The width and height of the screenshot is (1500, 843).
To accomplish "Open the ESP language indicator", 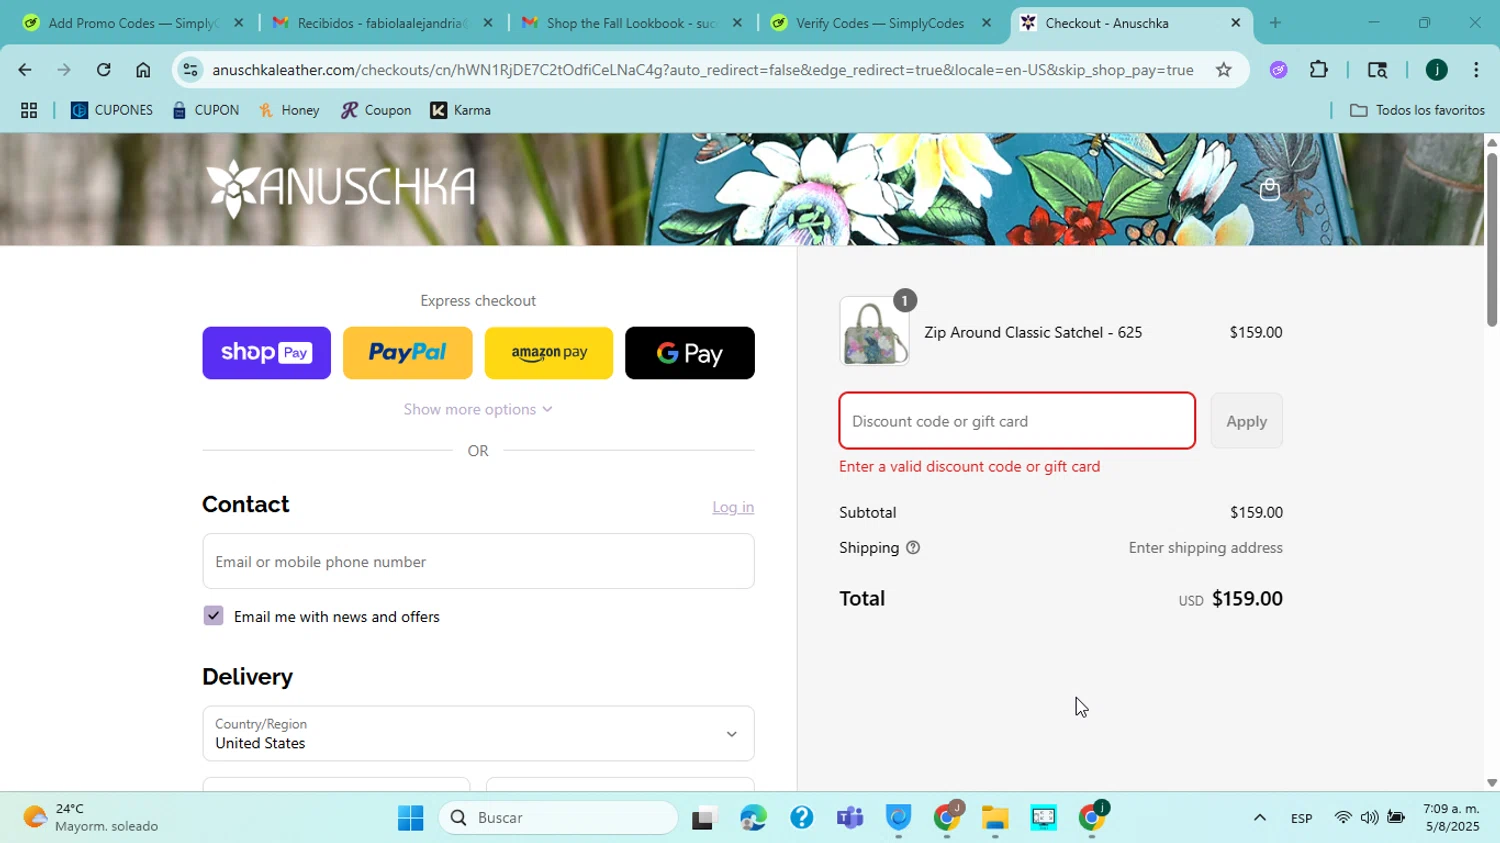I will pos(1301,818).
